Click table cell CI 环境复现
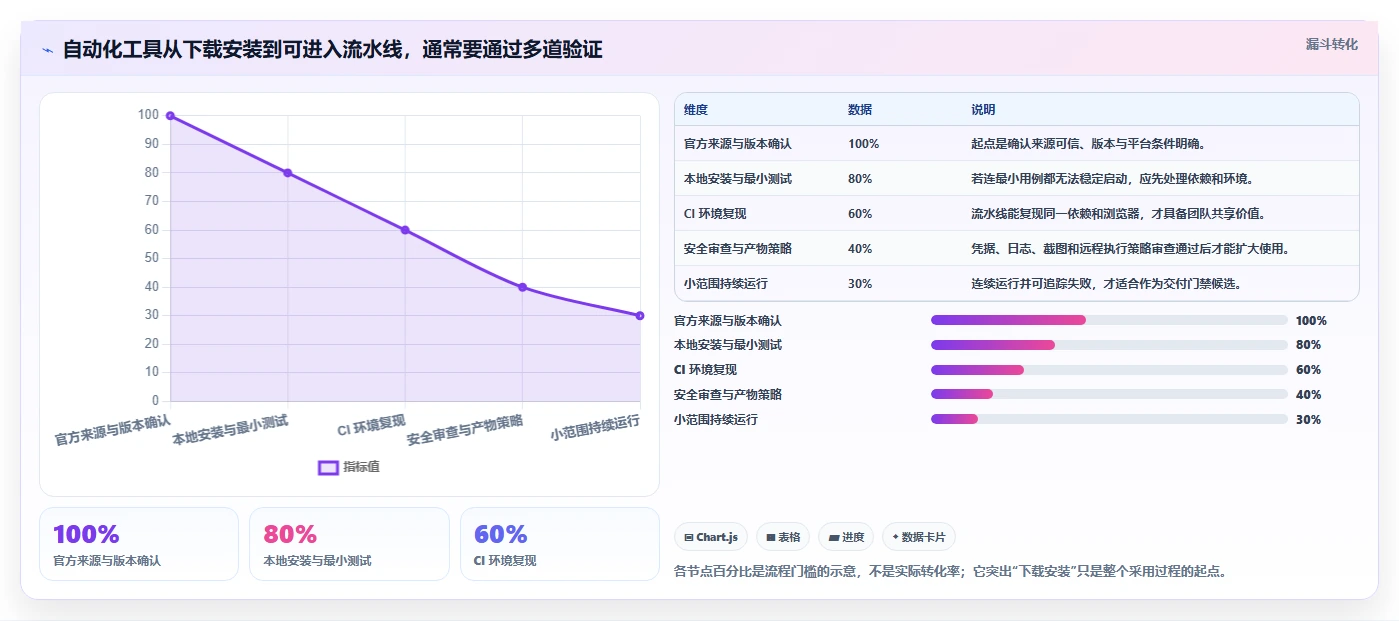The height and width of the screenshot is (621, 1399). pyautogui.click(x=715, y=214)
